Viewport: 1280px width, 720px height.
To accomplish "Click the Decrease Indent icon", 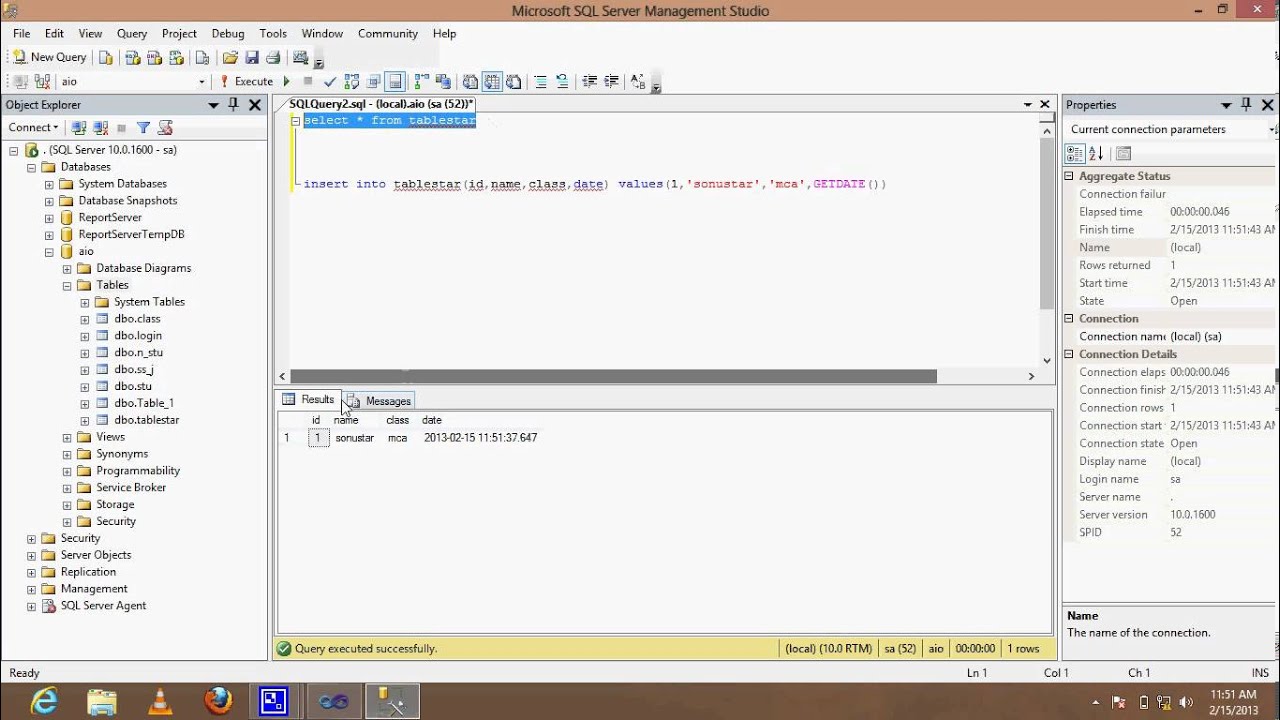I will click(589, 81).
